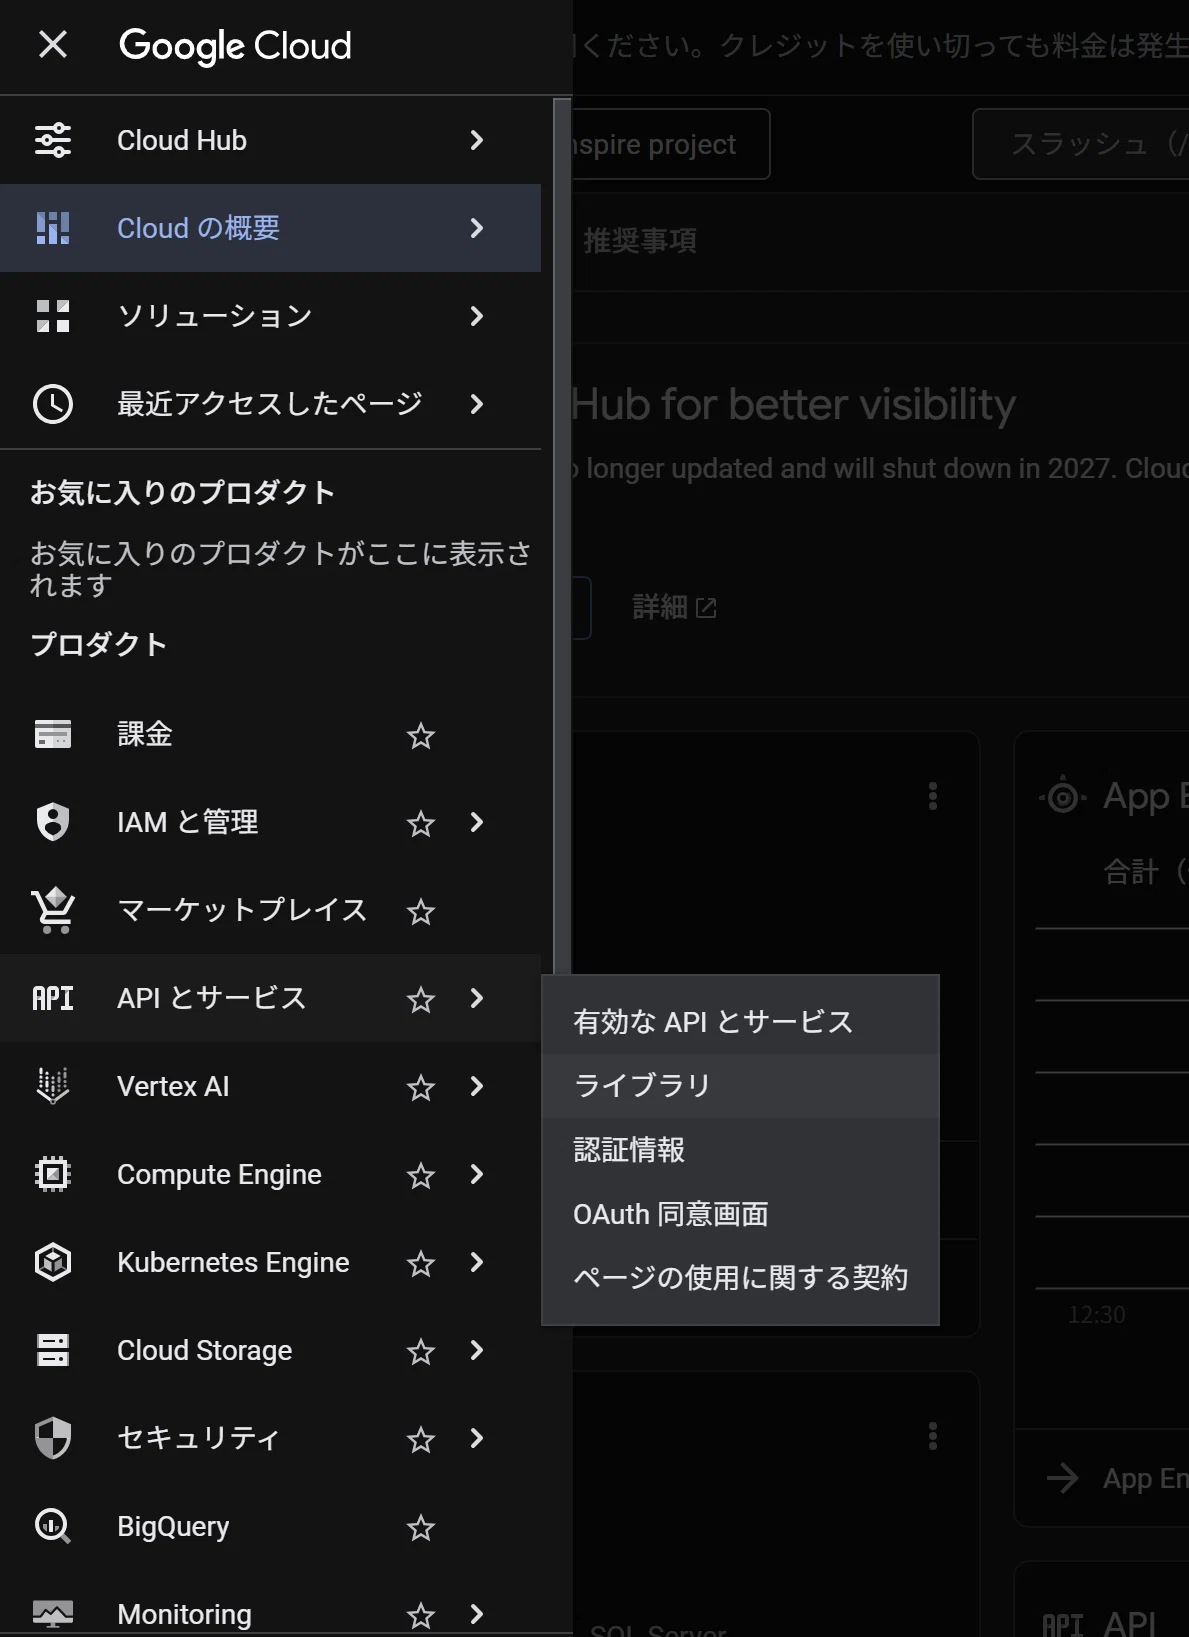Click the Cloud Storage icon
Screen dimensions: 1189x1637
coord(53,1350)
